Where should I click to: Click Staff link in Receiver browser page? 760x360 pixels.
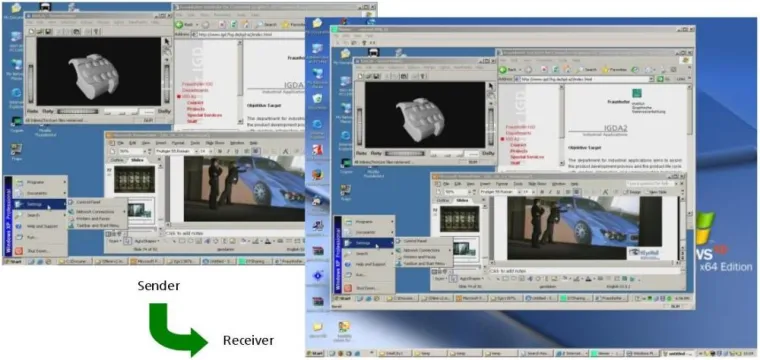coord(515,163)
